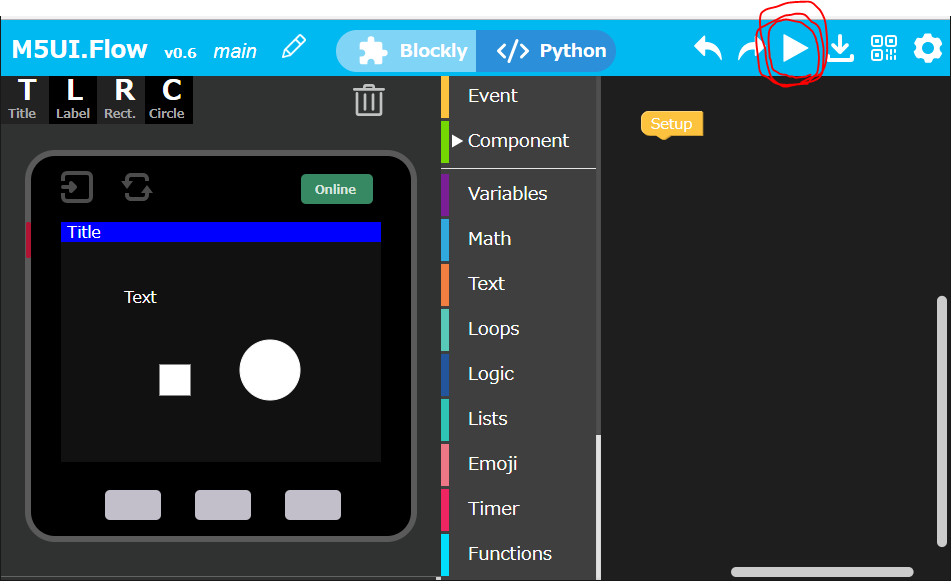Open the settings gear icon
Screen dimensions: 951x581
(x=928, y=48)
